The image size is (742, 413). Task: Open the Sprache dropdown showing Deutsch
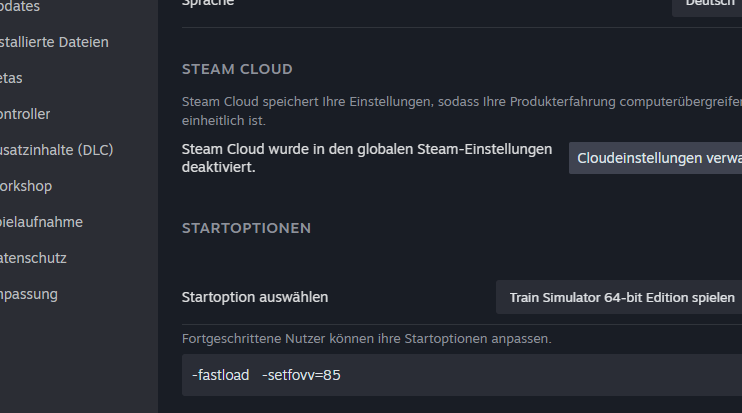[x=708, y=4]
